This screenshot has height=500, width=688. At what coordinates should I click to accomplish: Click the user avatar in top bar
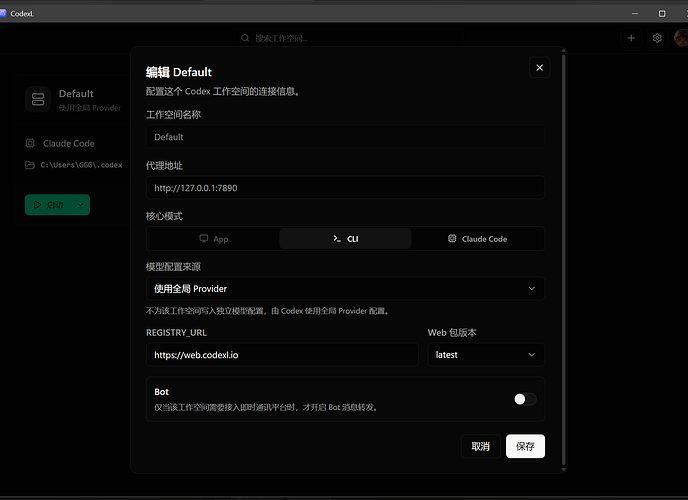coord(681,38)
